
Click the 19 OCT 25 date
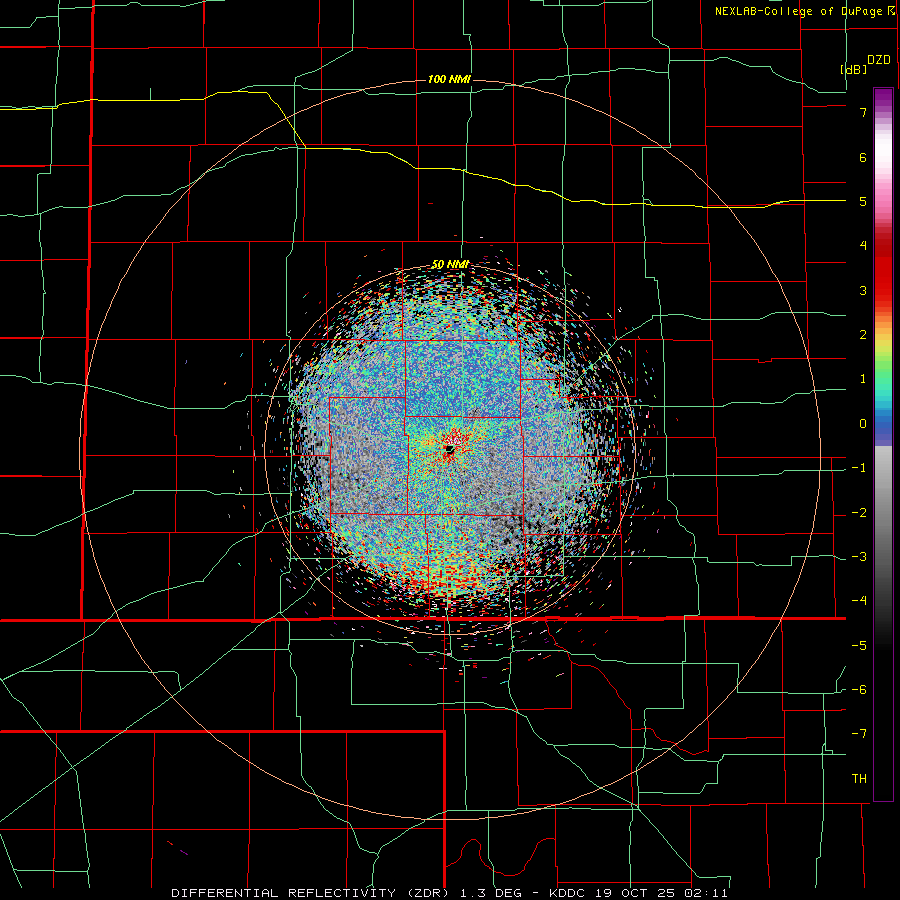[634, 893]
